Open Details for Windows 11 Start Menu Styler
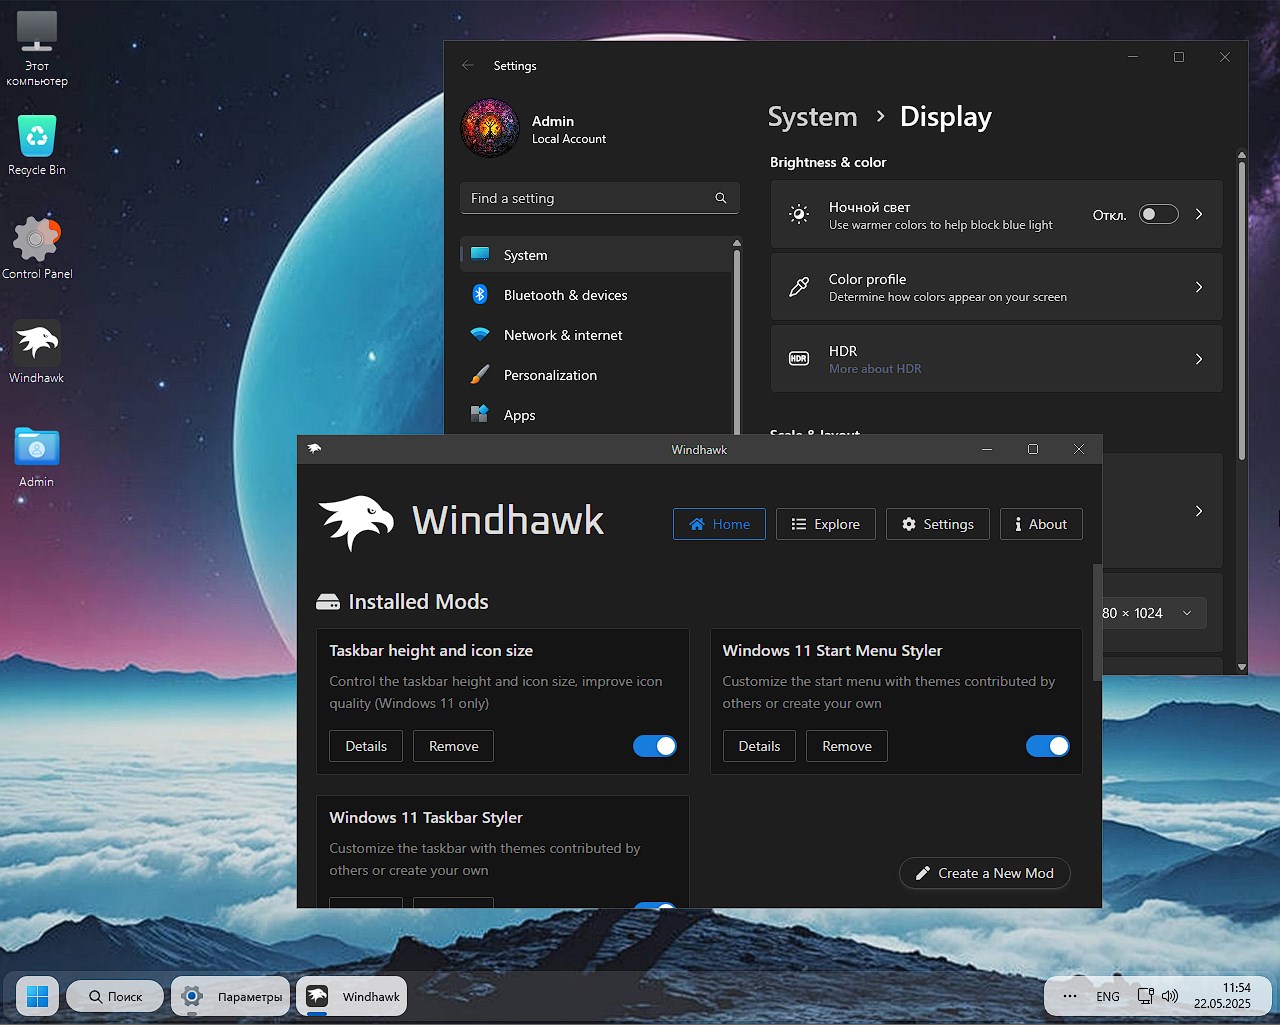The height and width of the screenshot is (1025, 1280). pyautogui.click(x=759, y=746)
